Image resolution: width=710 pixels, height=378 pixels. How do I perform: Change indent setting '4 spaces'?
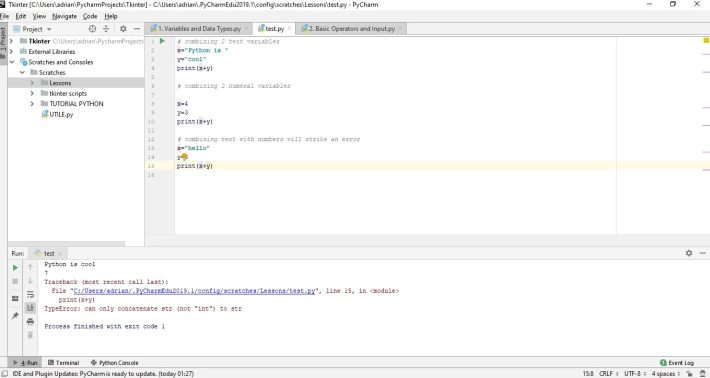tap(666, 374)
